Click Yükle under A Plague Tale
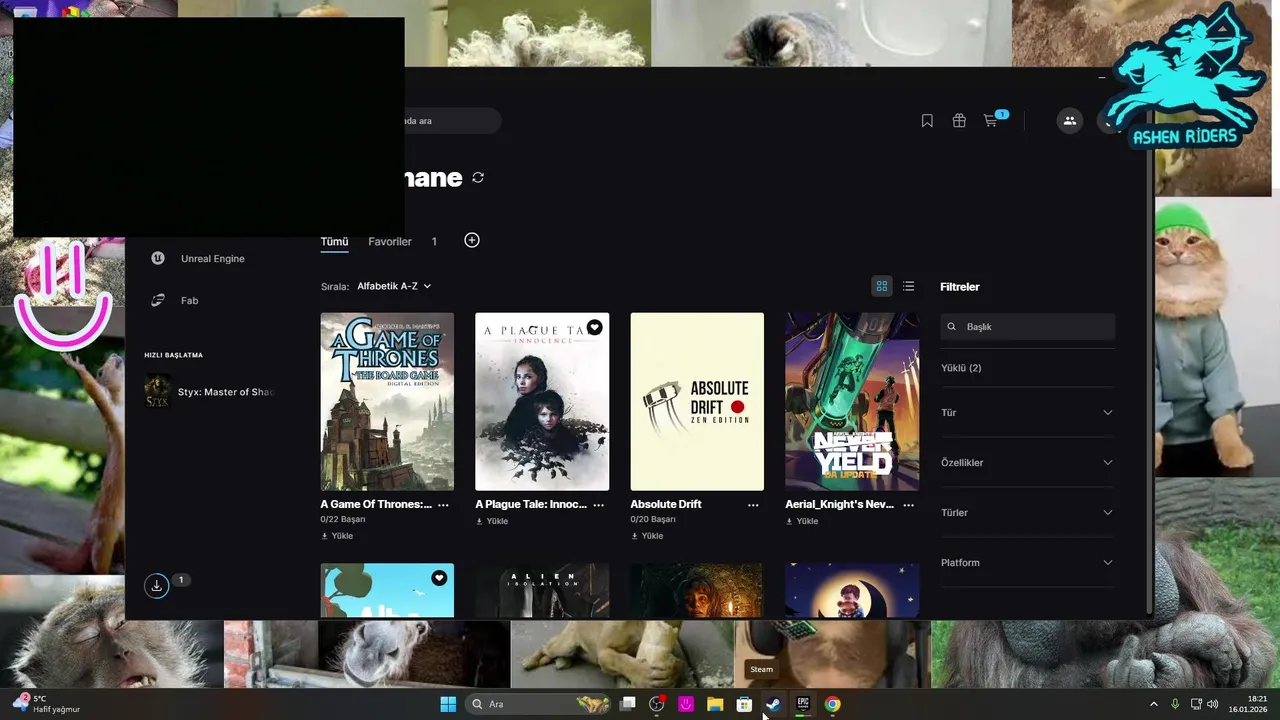 pos(492,521)
